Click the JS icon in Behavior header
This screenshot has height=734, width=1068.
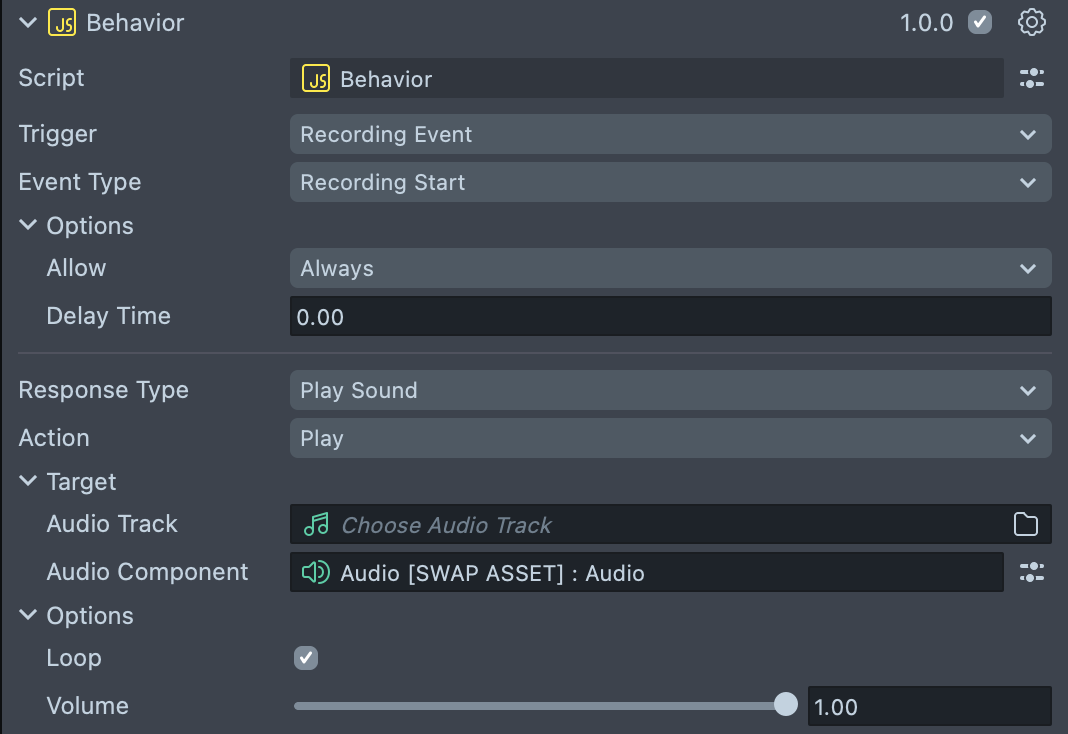pyautogui.click(x=62, y=22)
